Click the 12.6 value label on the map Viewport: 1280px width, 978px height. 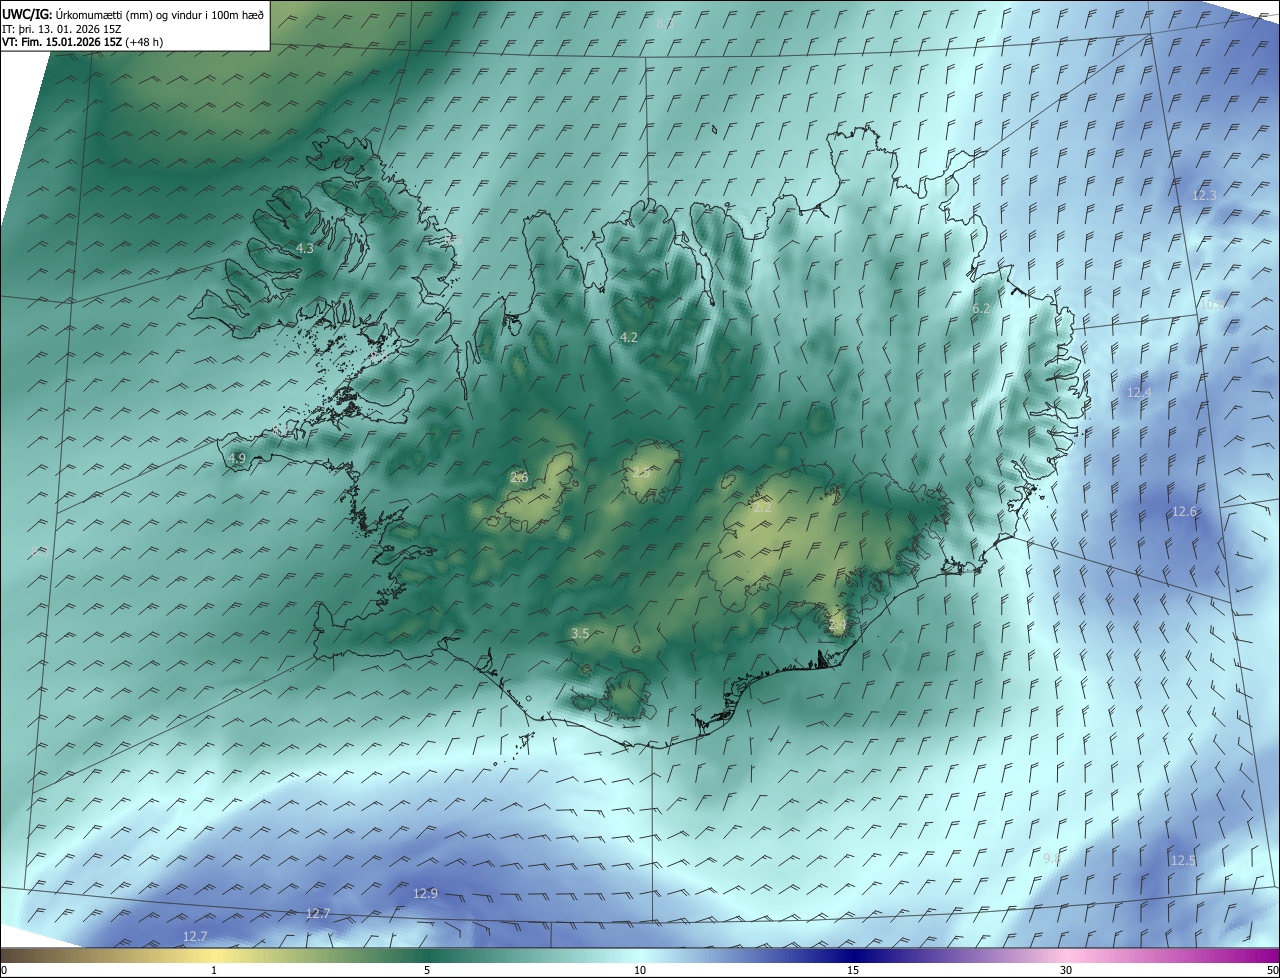pos(1184,512)
